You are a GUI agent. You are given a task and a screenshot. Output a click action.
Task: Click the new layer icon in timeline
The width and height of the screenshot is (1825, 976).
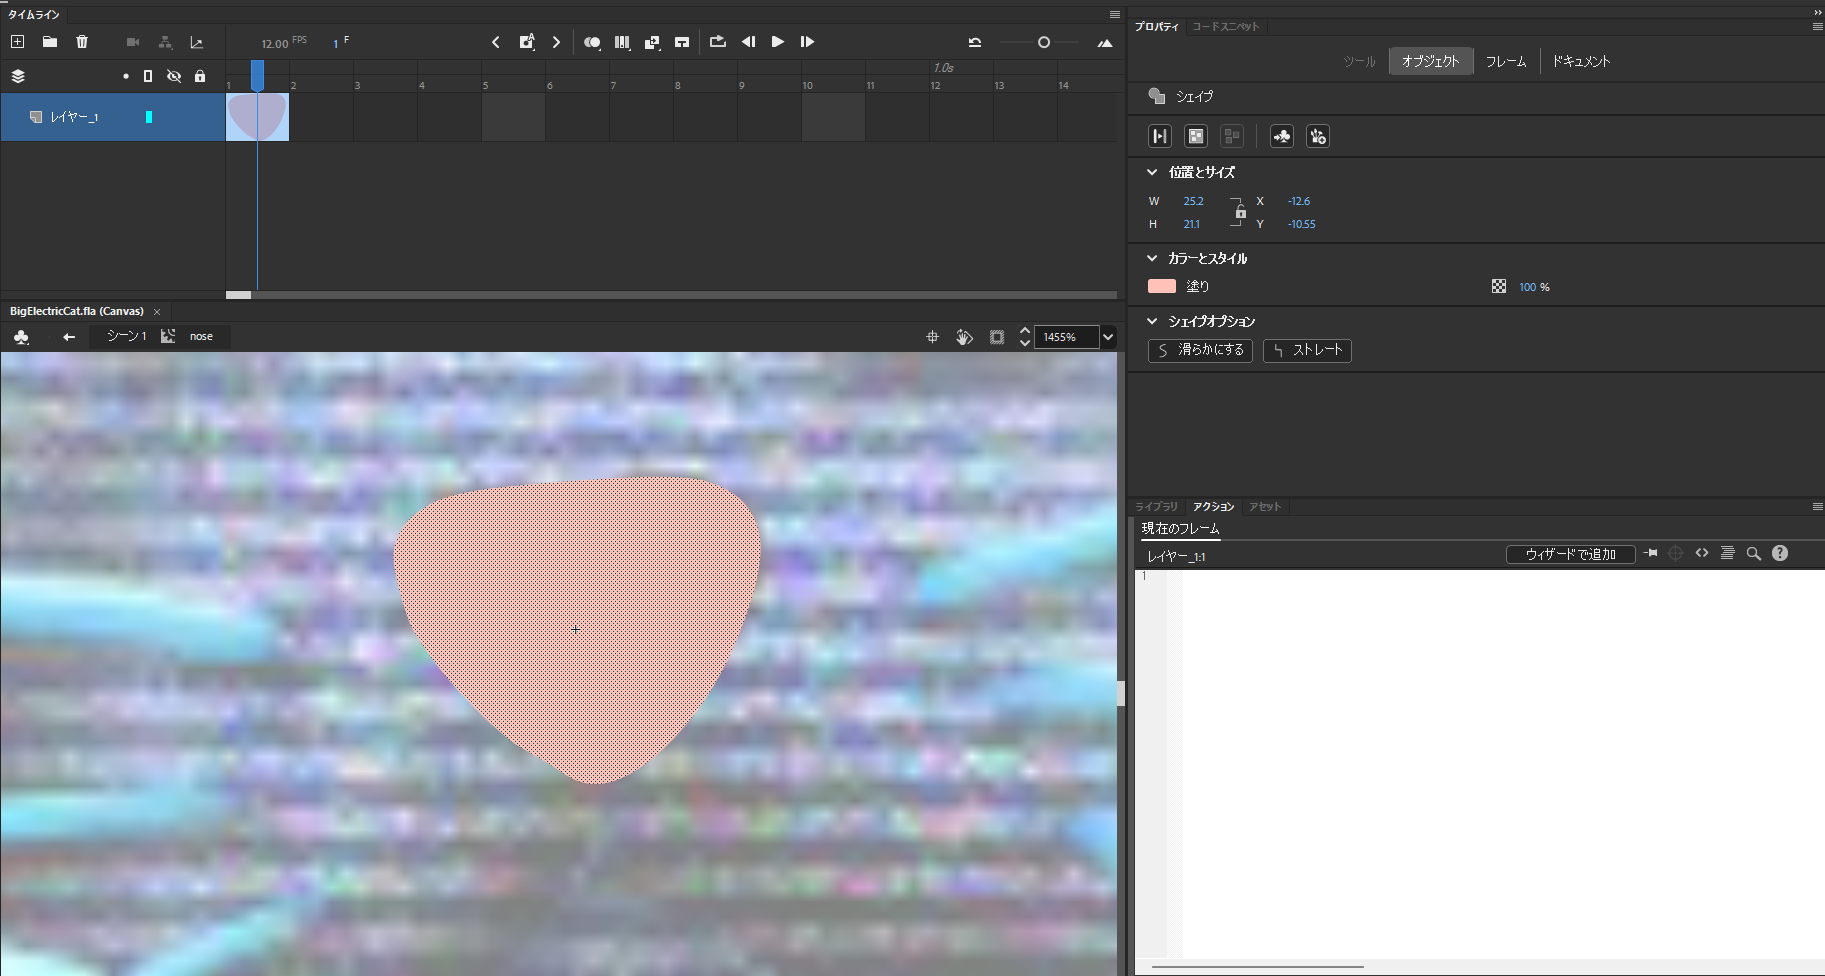click(17, 42)
